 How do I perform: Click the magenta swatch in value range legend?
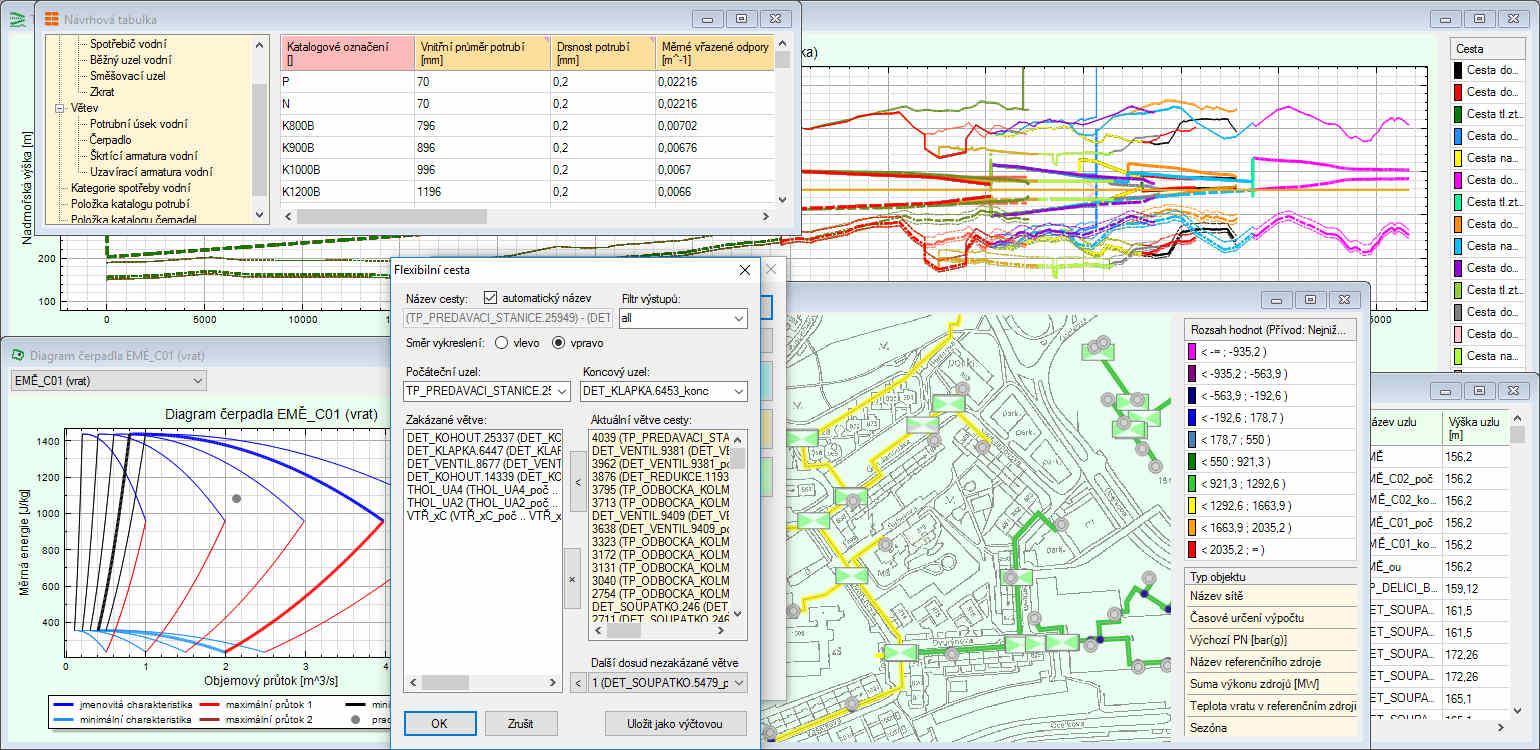pyautogui.click(x=1193, y=351)
